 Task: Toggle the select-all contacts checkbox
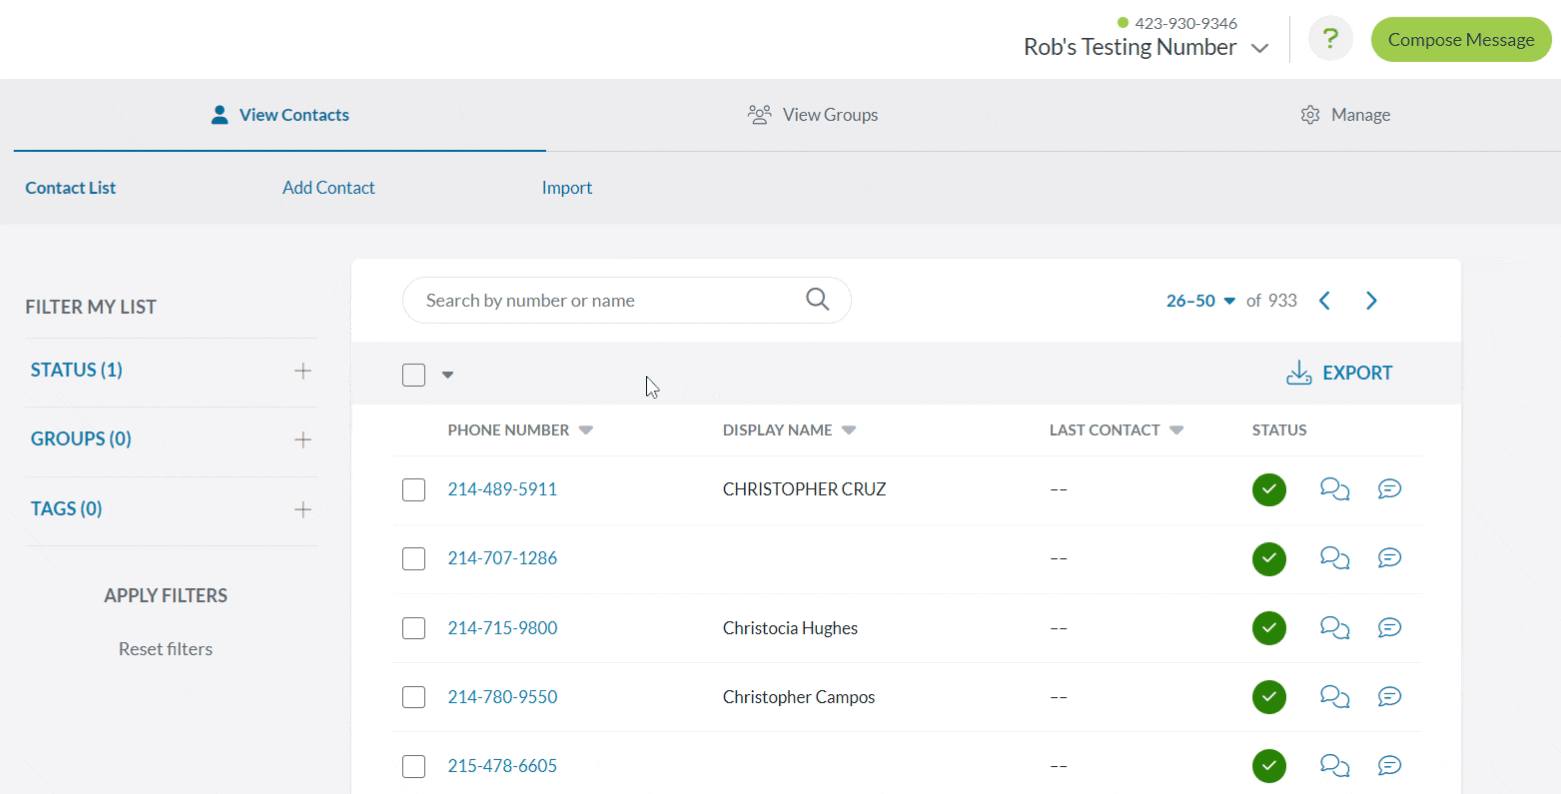pyautogui.click(x=414, y=375)
